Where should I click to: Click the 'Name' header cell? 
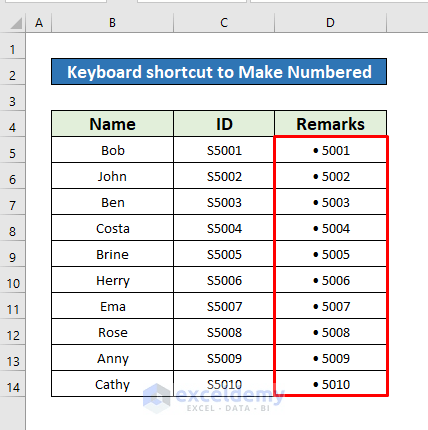[x=113, y=124]
